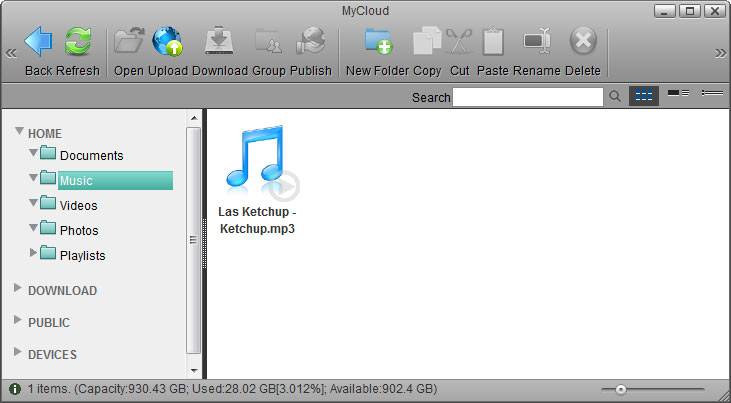This screenshot has height=403, width=731.
Task: Click the Open folder icon
Action: 129,42
